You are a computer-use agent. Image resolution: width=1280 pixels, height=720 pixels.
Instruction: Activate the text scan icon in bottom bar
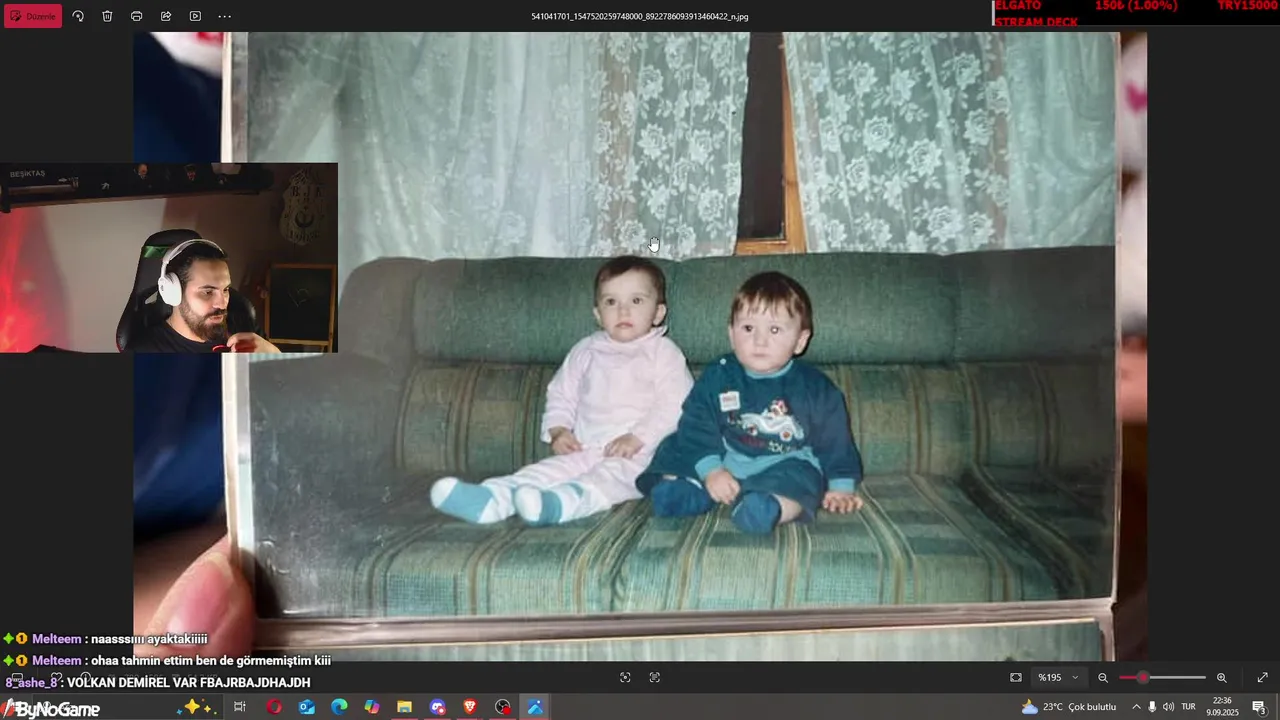coord(654,677)
